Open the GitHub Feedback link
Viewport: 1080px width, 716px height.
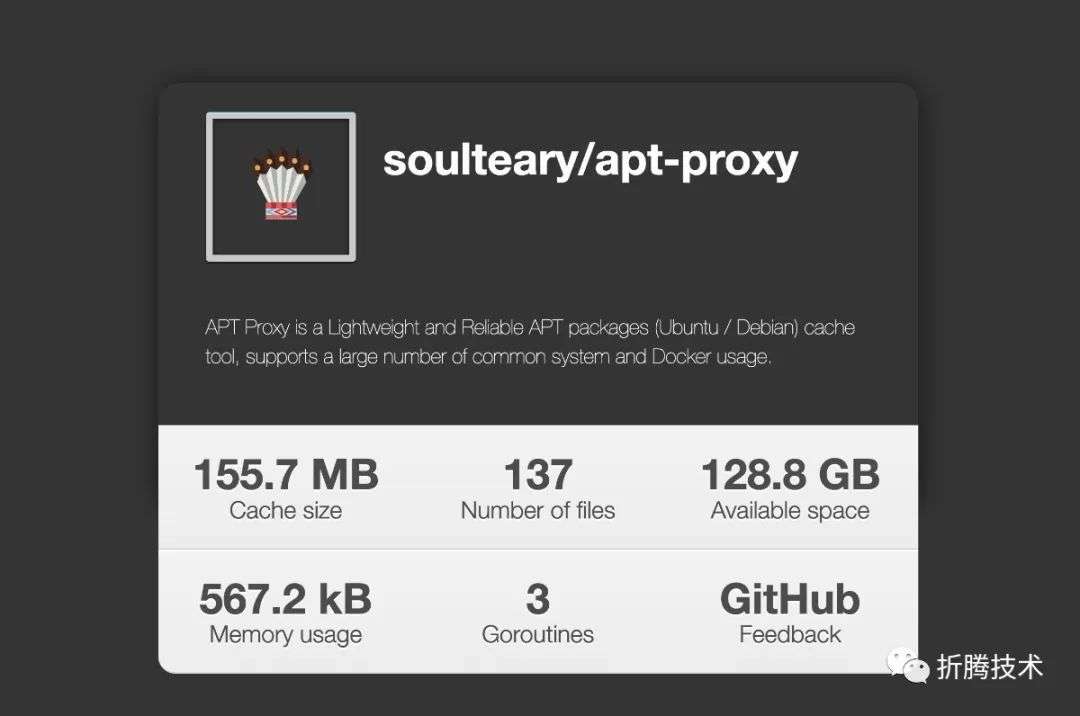coord(790,612)
